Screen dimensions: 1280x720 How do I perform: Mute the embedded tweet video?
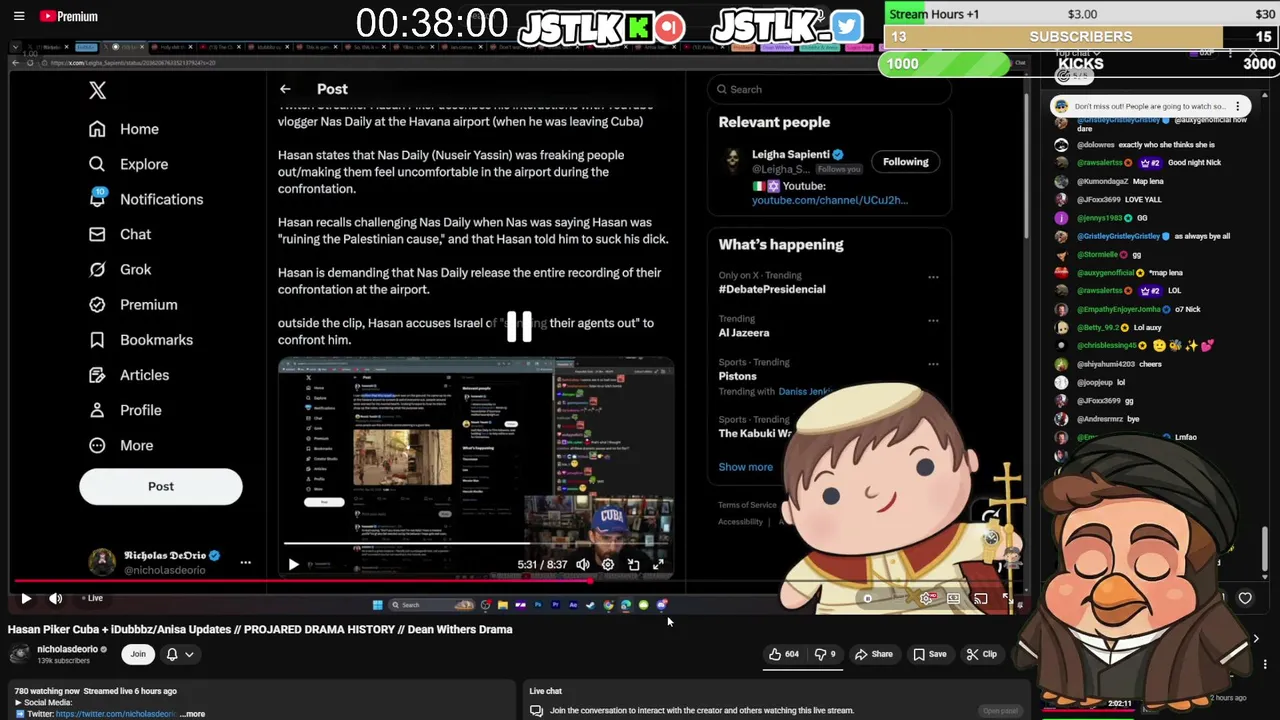coord(583,565)
